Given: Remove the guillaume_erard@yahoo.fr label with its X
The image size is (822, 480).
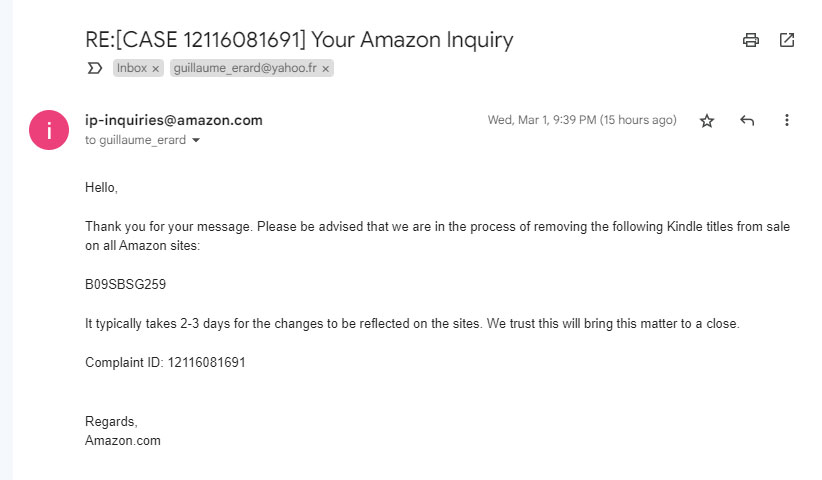Looking at the screenshot, I should pos(326,68).
